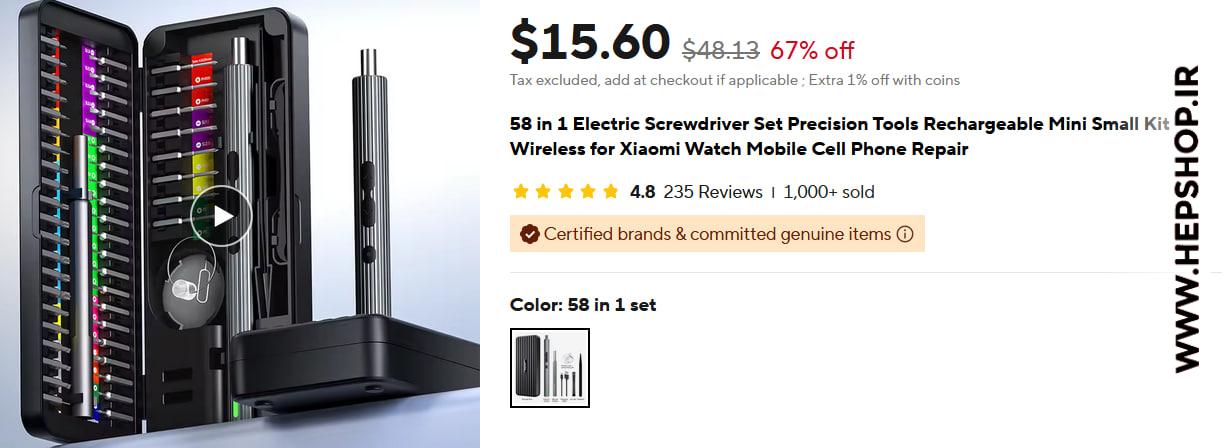Click the first rating star

click(520, 192)
